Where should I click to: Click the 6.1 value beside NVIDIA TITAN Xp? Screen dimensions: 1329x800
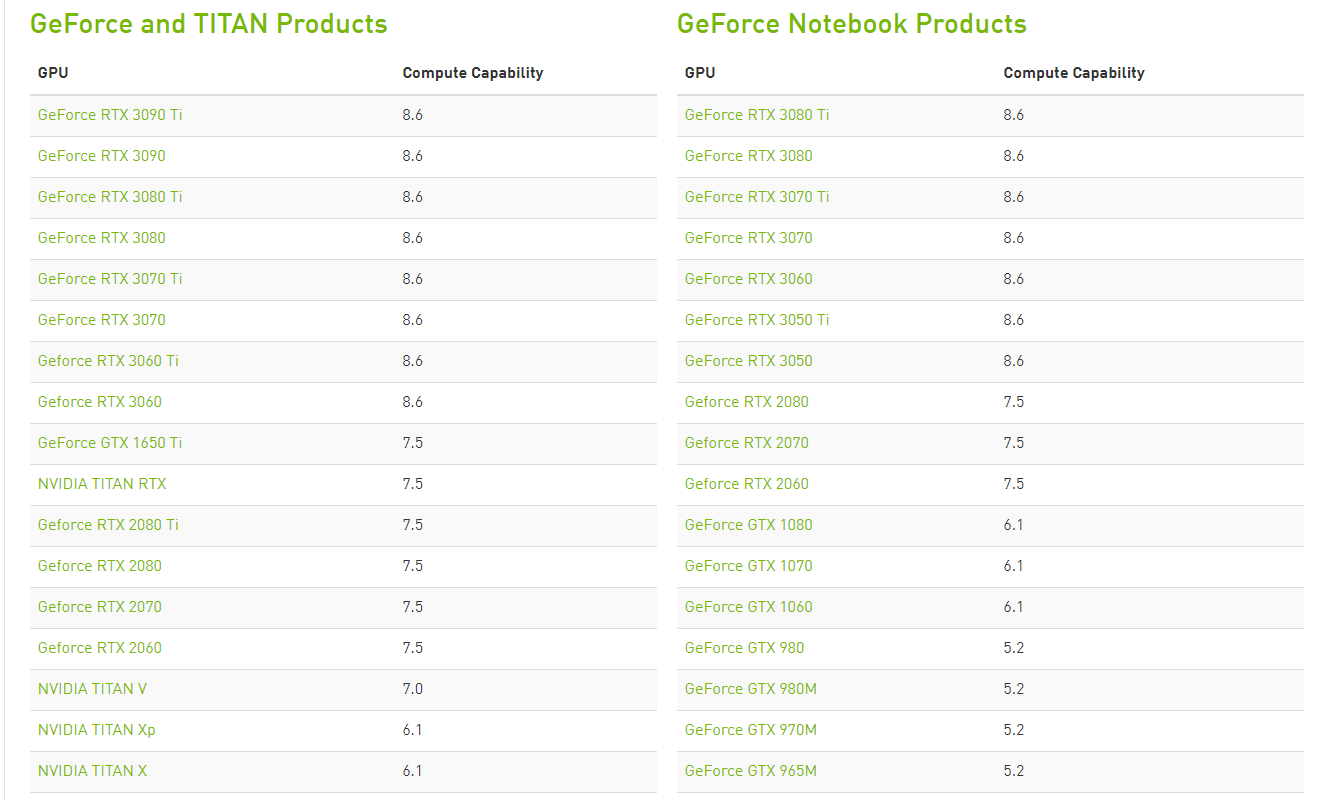(x=413, y=730)
